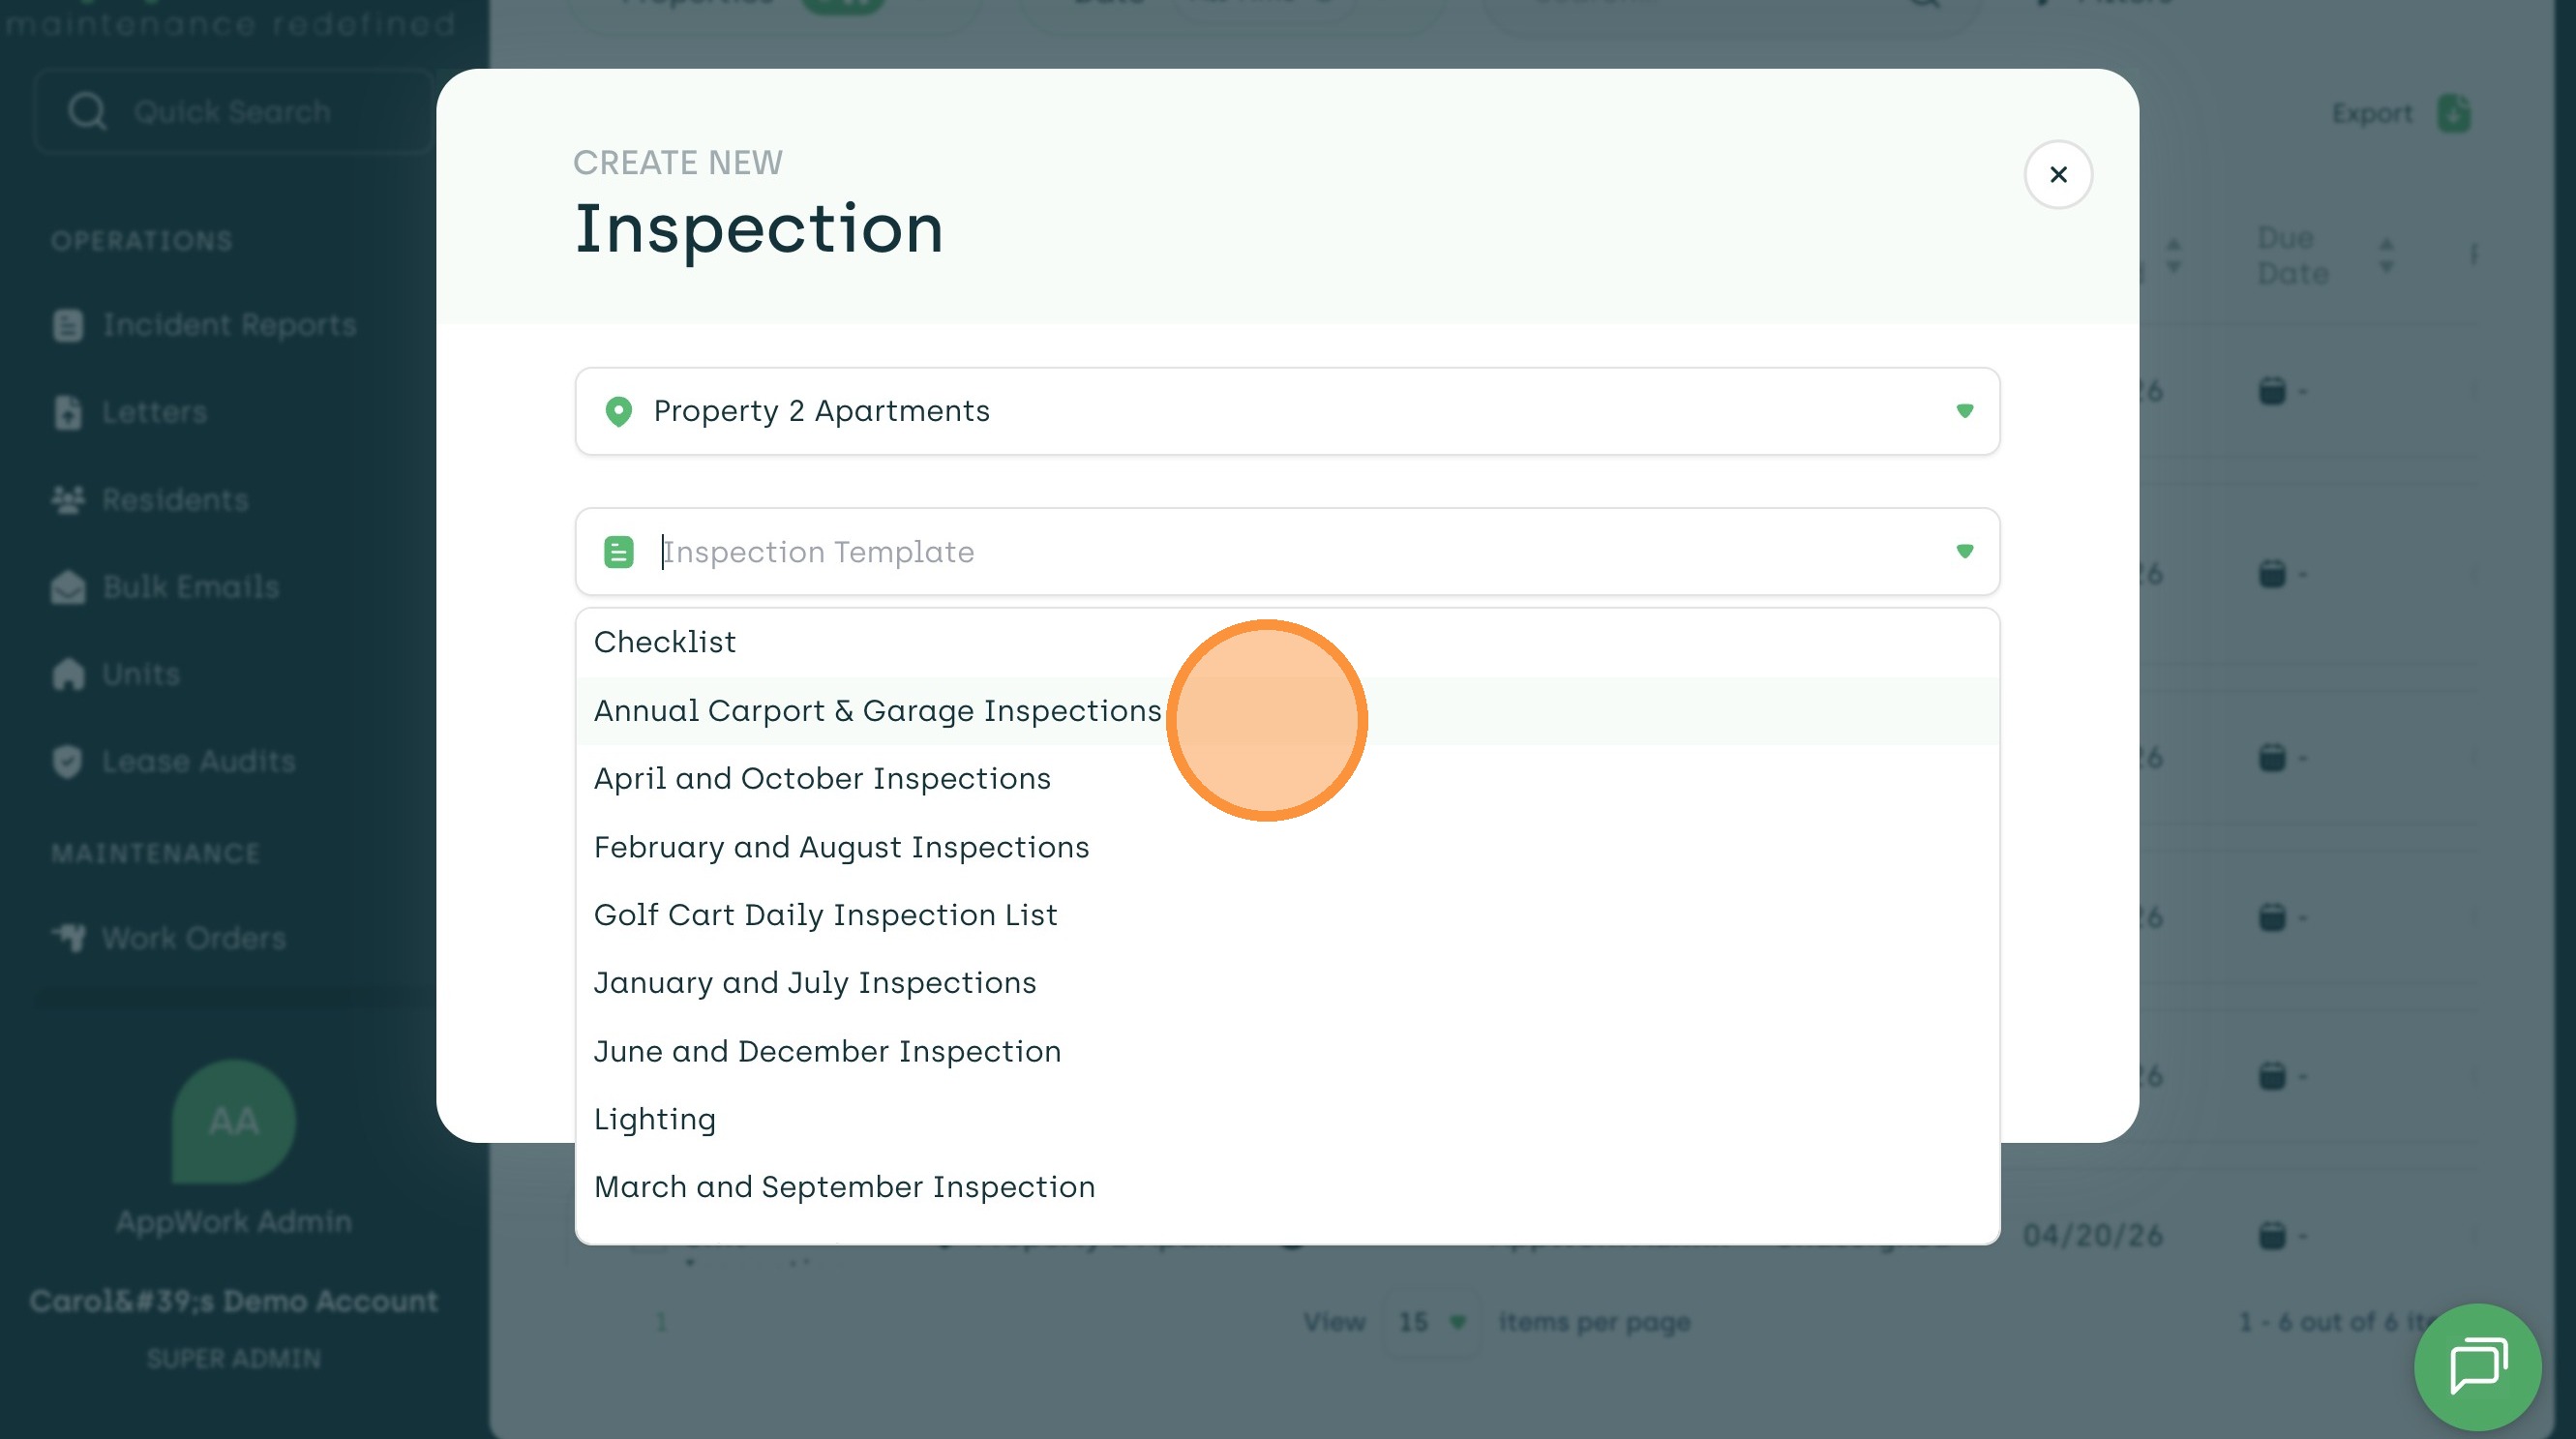Click the Incident Reports sidebar icon
The width and height of the screenshot is (2576, 1439).
click(x=68, y=326)
